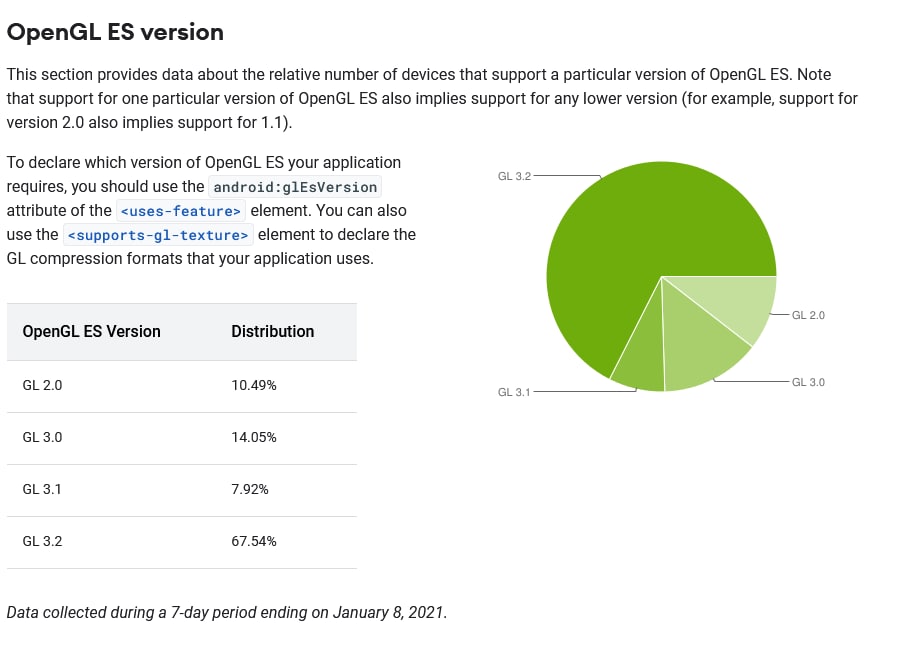
Task: Click the GL 3.1 table row name
Action: point(42,489)
